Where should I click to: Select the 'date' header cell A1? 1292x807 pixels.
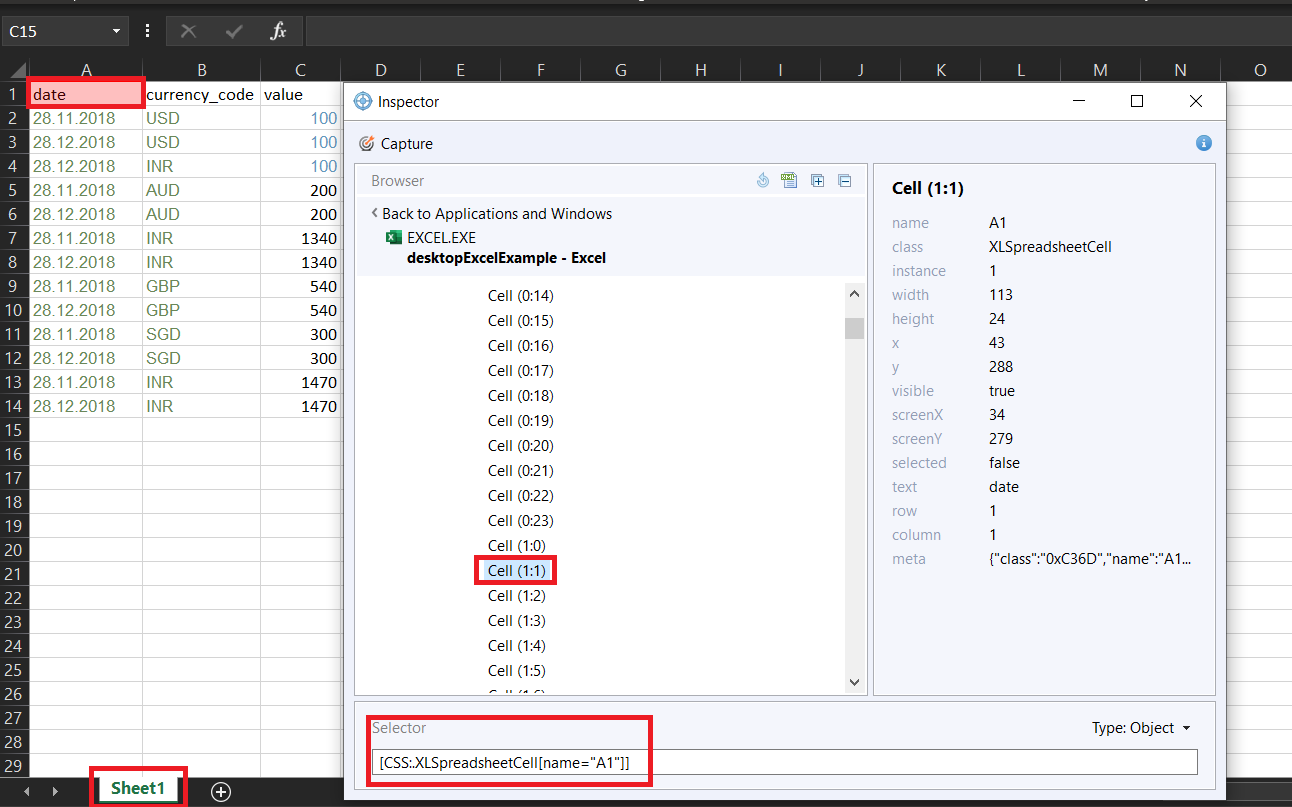point(86,94)
